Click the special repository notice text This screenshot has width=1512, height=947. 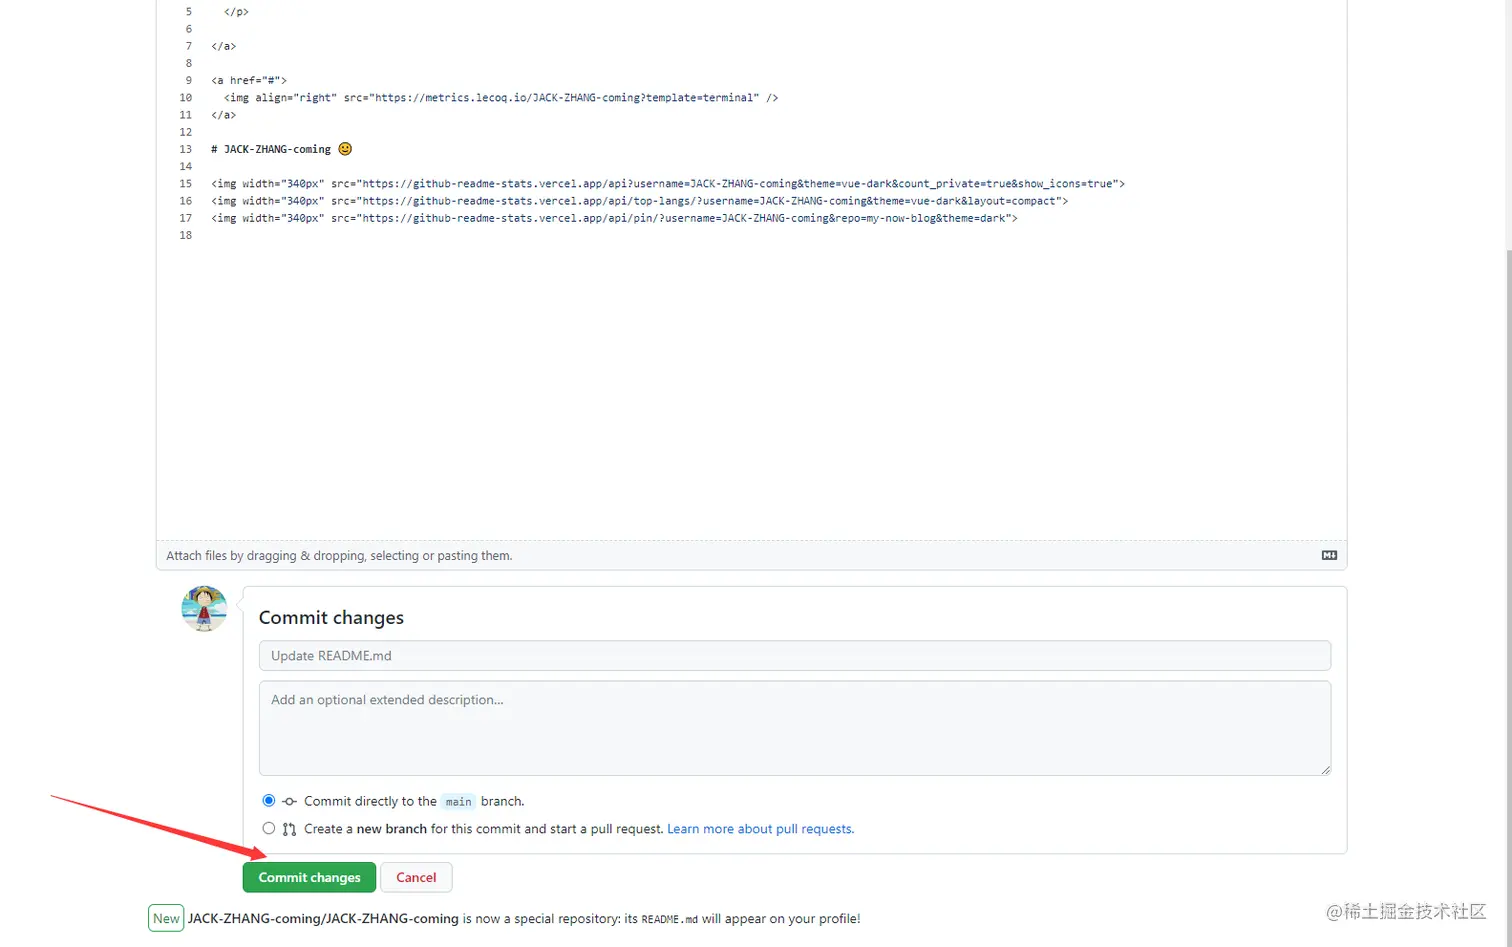click(x=524, y=918)
